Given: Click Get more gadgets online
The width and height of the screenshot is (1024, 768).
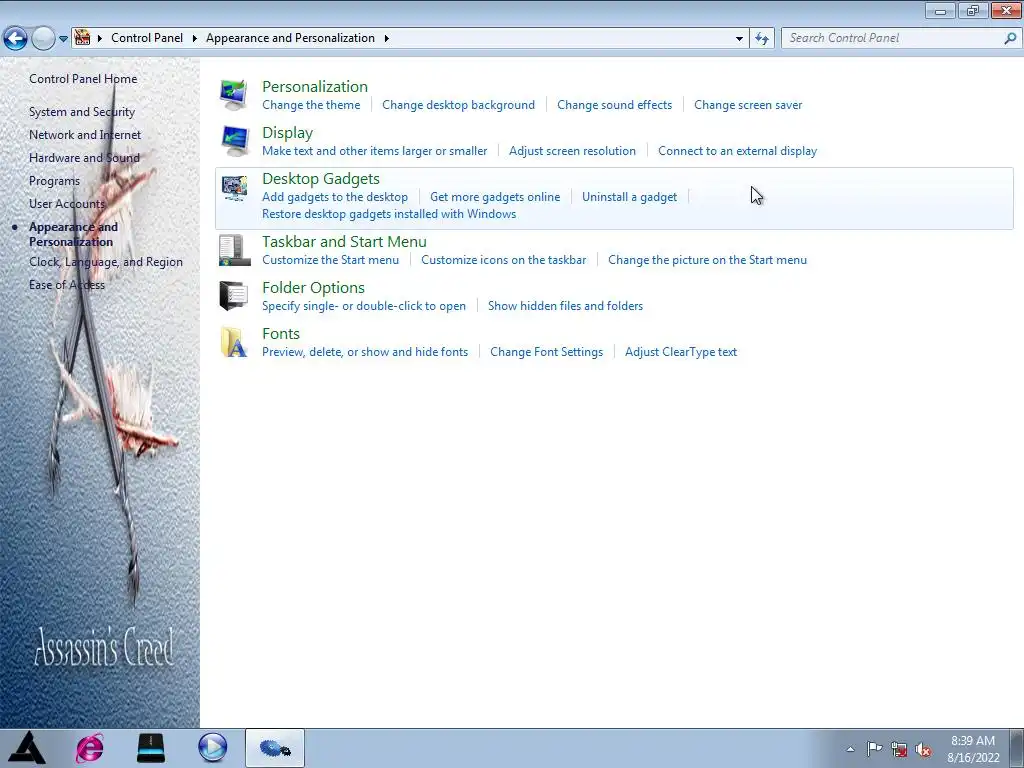Looking at the screenshot, I should (x=495, y=197).
